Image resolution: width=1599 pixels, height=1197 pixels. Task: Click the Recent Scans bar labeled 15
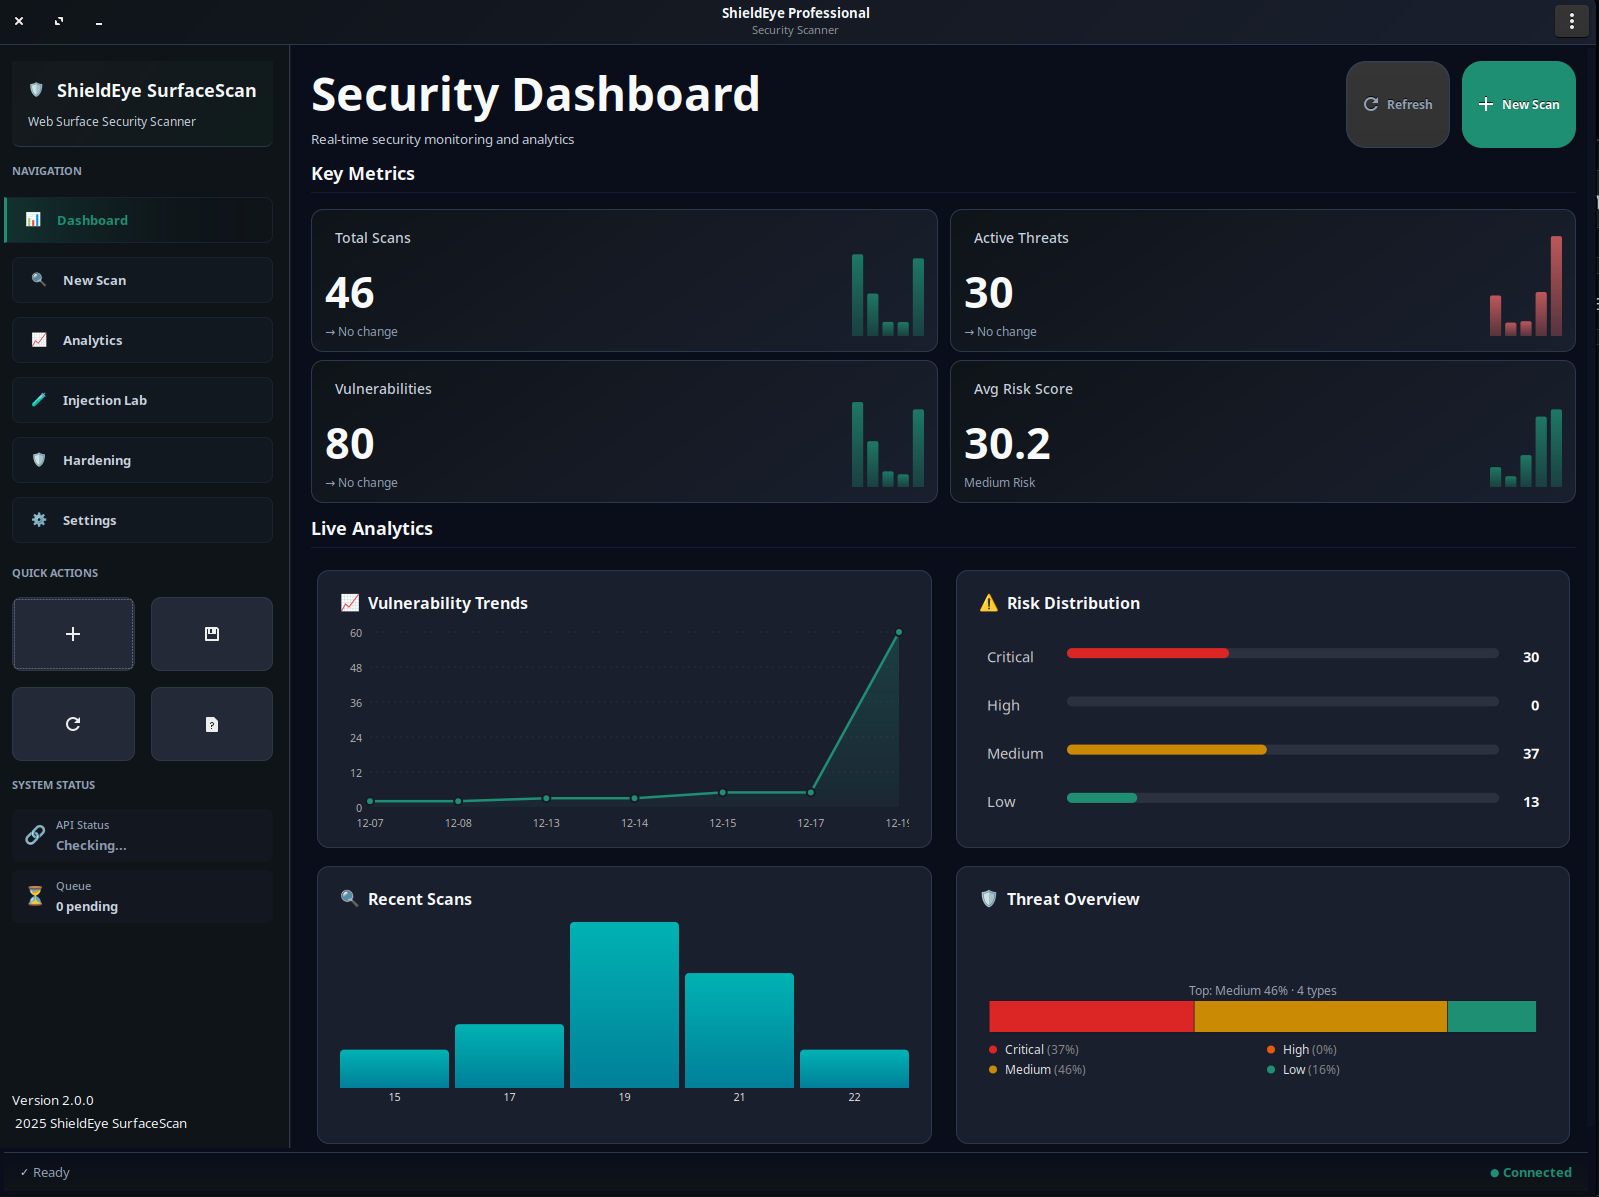(394, 1069)
